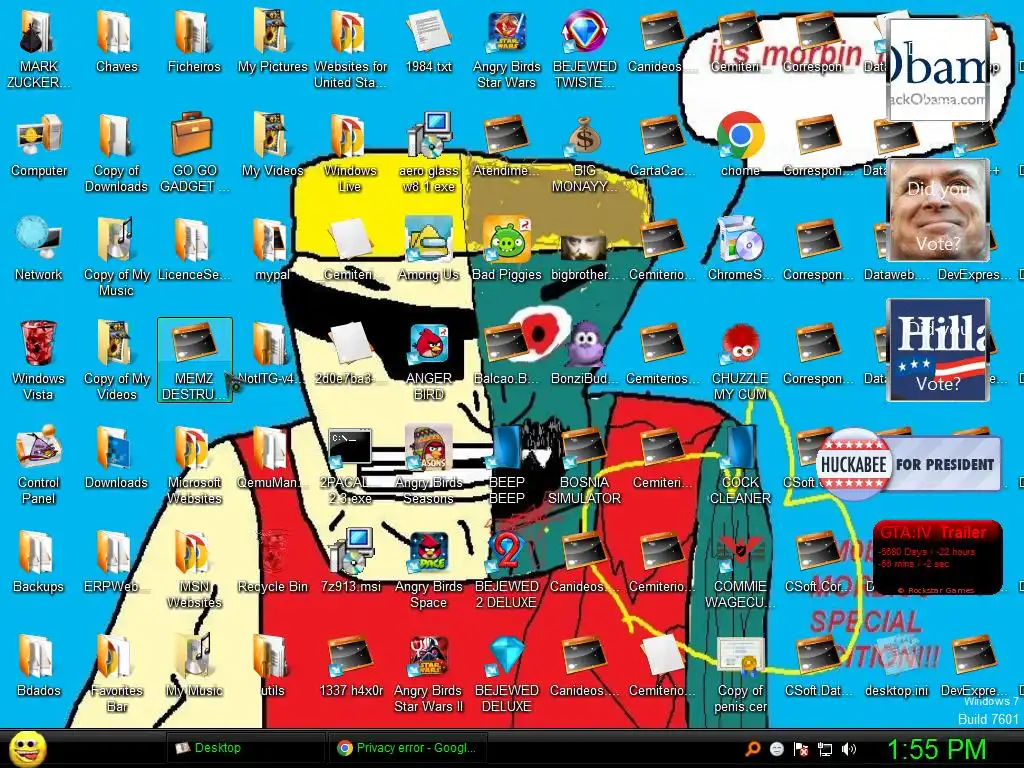
Task: Click the HUCKABEE FOR PRESIDENT gadget
Action: pos(909,464)
